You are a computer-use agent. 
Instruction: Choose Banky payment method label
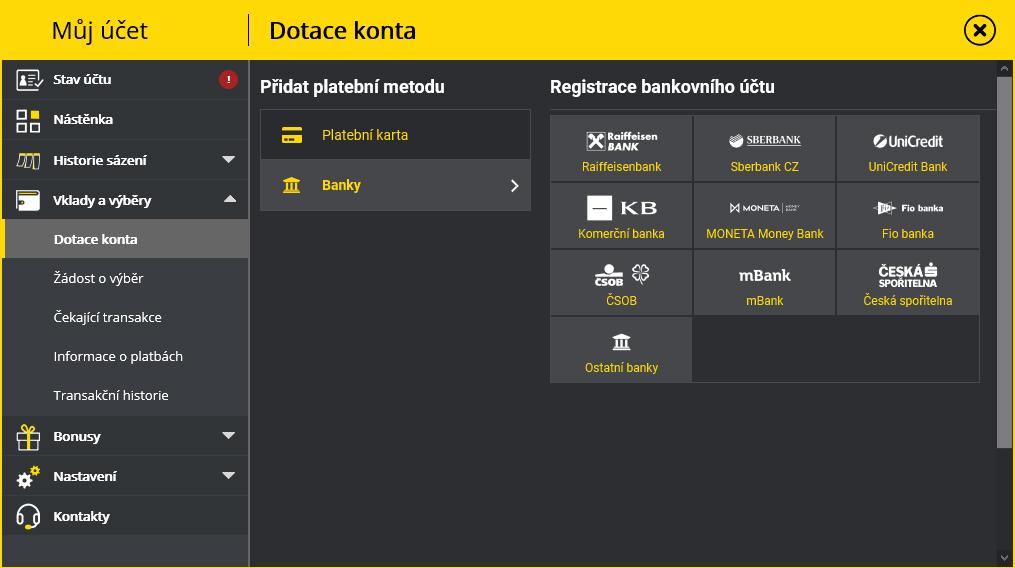click(341, 185)
